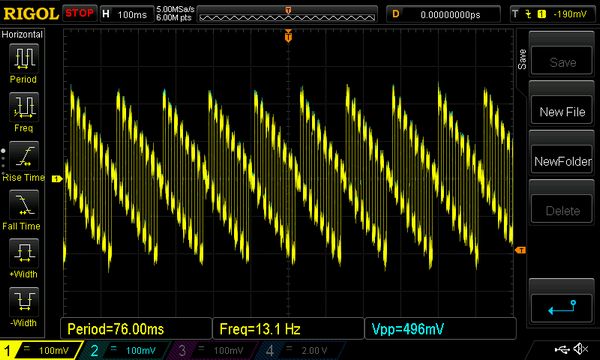Click the Period=76.00ms measurement

tap(136, 329)
